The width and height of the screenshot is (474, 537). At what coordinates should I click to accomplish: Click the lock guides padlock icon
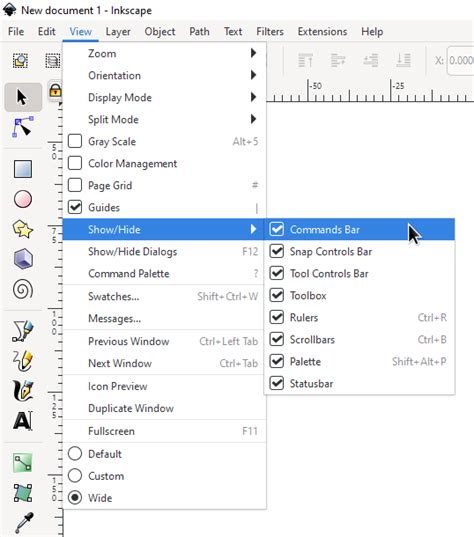[55, 91]
